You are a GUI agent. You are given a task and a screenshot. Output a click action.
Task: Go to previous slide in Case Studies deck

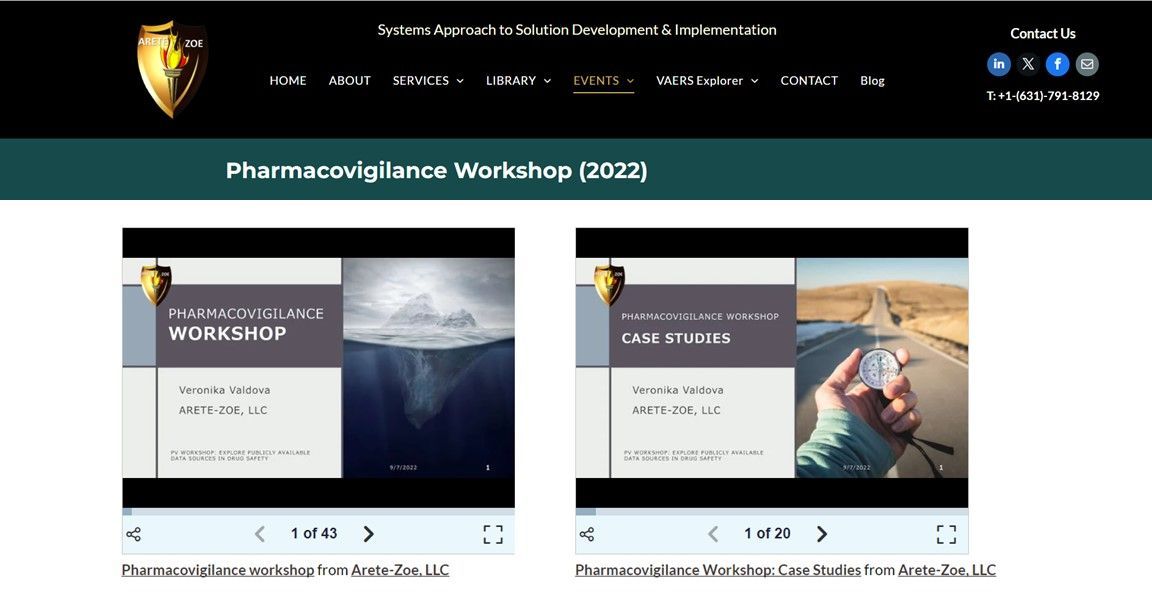(712, 533)
